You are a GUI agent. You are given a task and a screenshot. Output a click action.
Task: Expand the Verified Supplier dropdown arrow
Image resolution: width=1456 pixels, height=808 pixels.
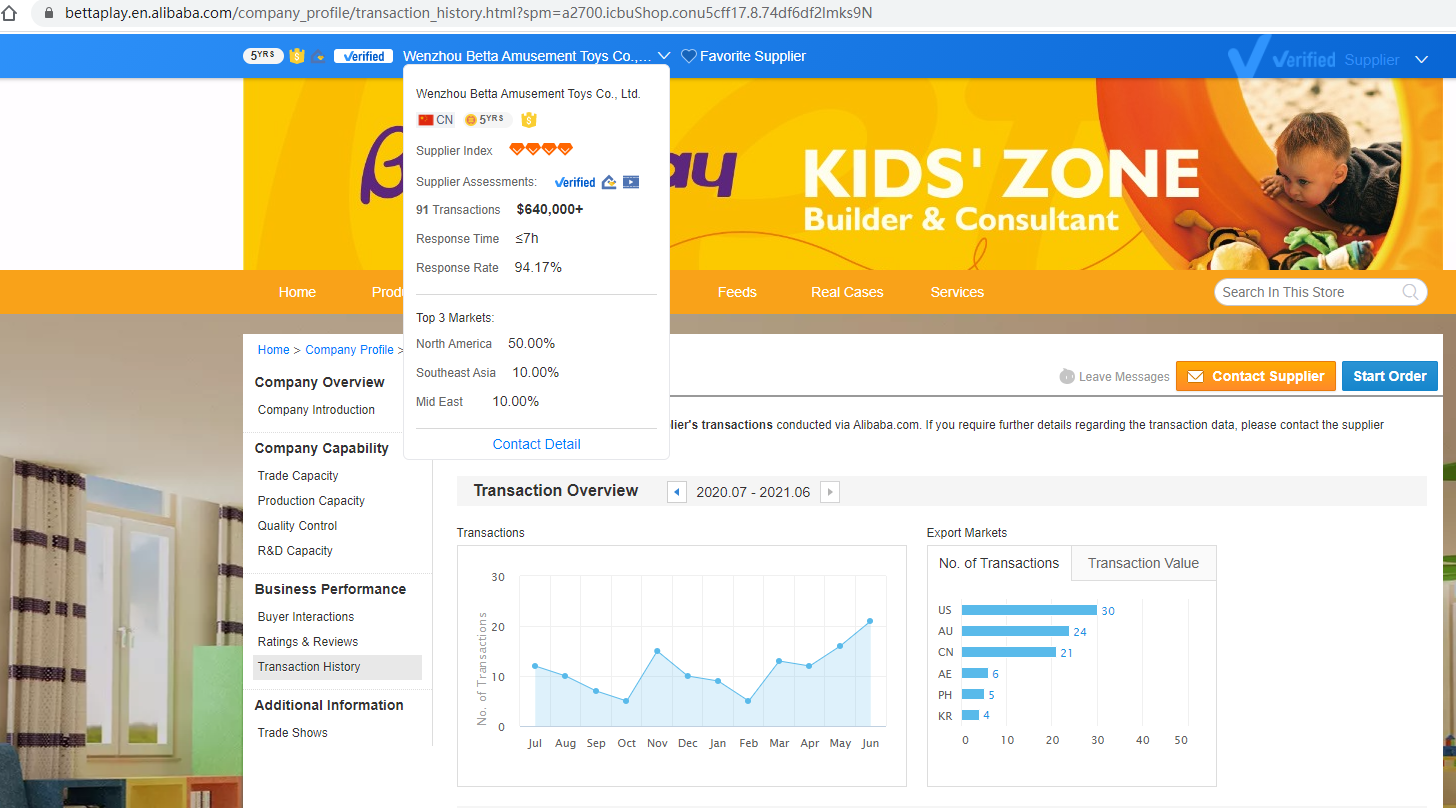[1421, 60]
